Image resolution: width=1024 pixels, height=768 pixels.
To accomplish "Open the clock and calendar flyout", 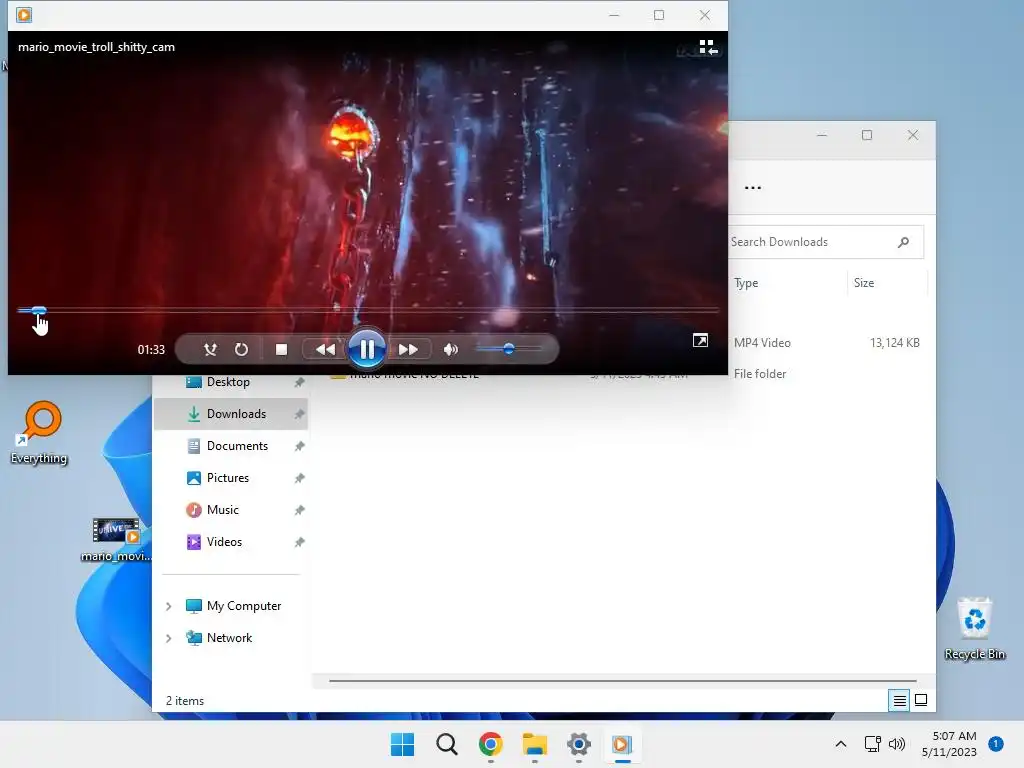I will pyautogui.click(x=950, y=744).
